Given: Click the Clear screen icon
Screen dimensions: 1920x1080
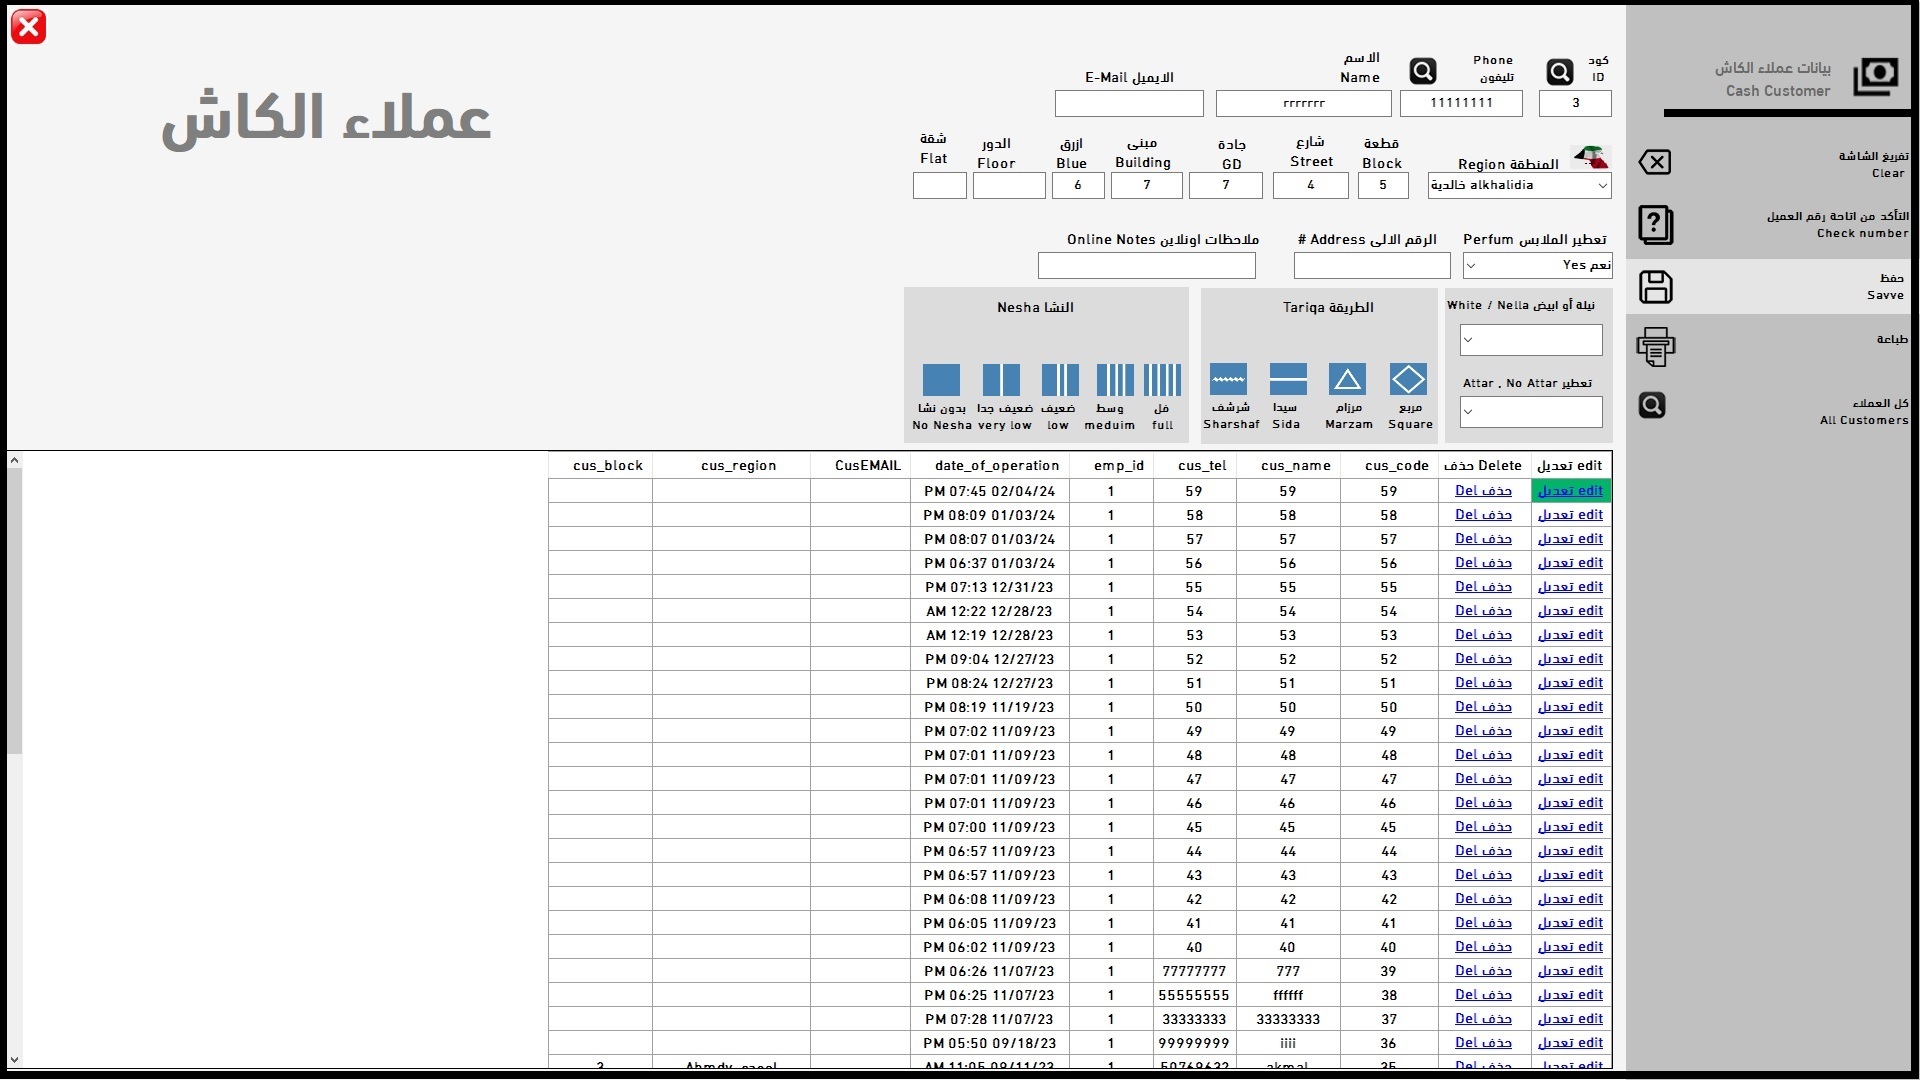Looking at the screenshot, I should point(1655,162).
